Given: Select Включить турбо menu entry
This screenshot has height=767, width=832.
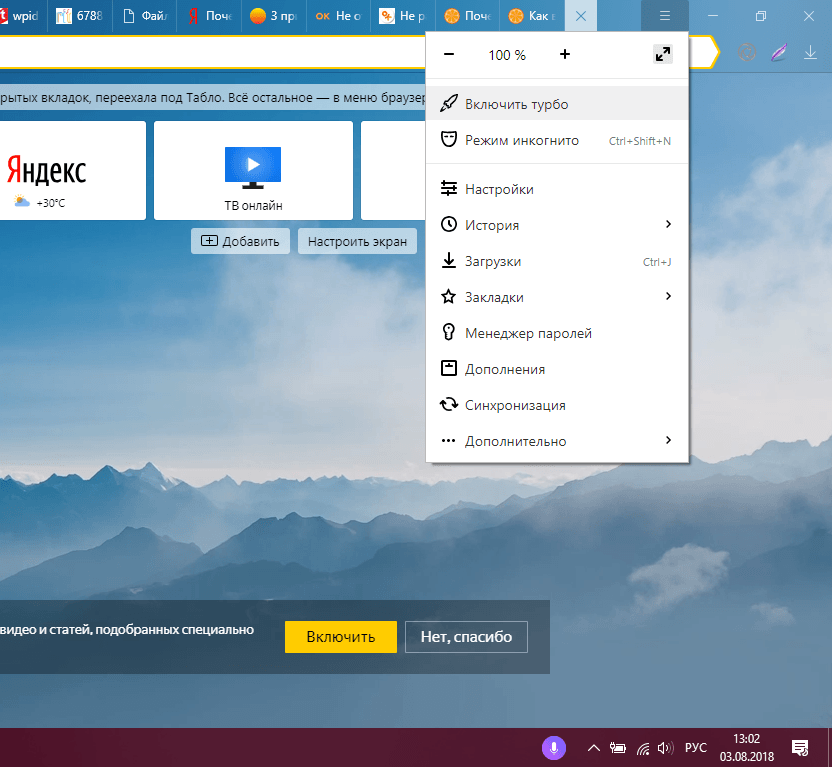Looking at the screenshot, I should click(x=557, y=104).
